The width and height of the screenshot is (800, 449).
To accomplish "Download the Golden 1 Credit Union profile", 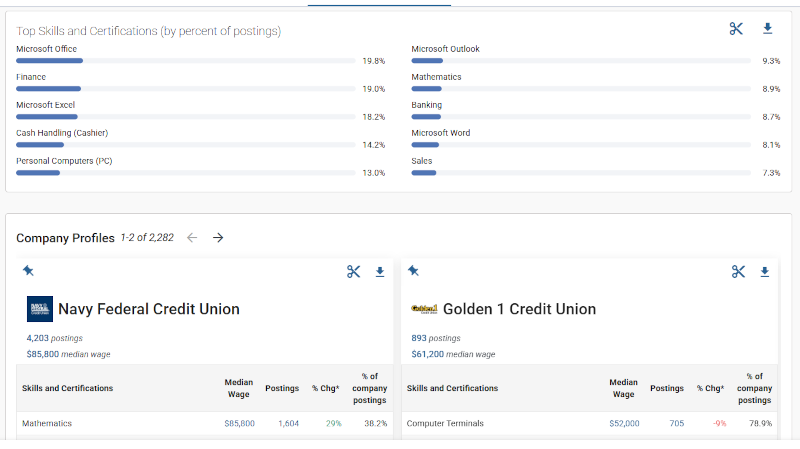I will (764, 272).
